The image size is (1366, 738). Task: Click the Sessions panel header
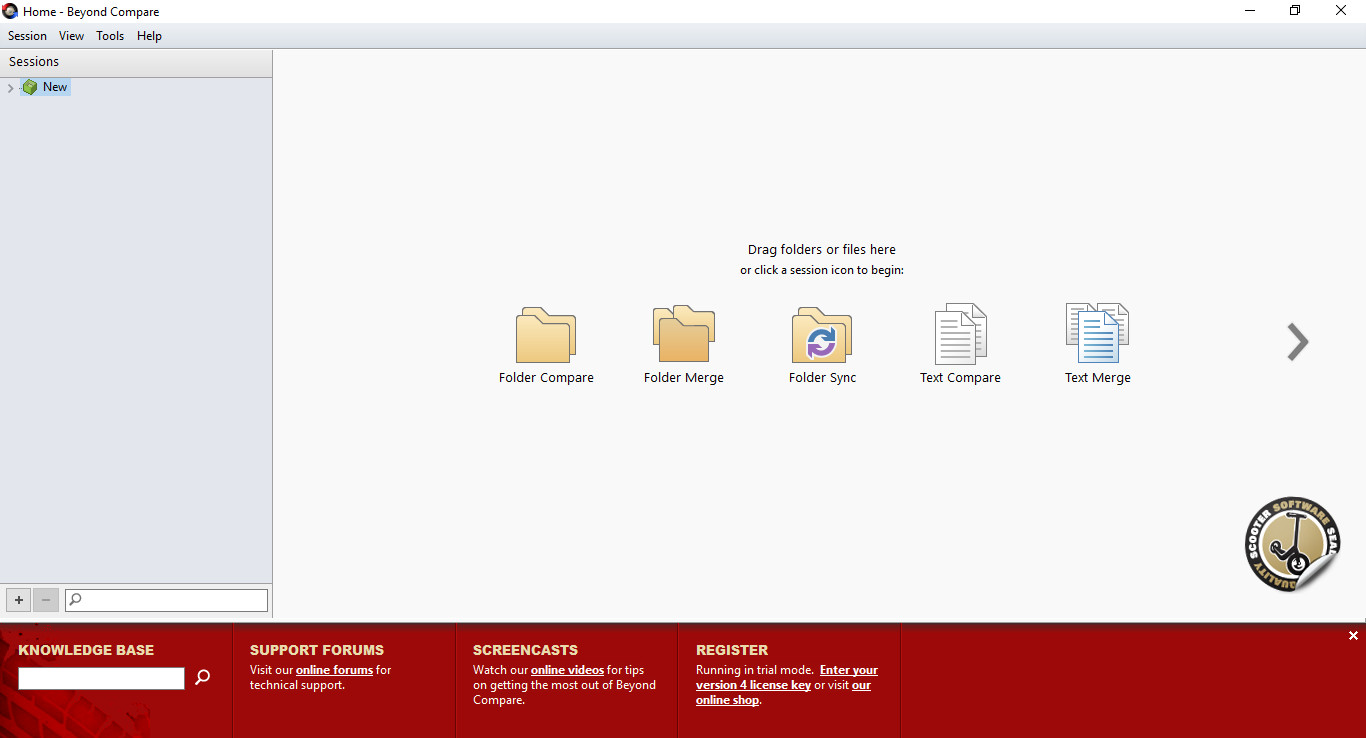pos(136,62)
